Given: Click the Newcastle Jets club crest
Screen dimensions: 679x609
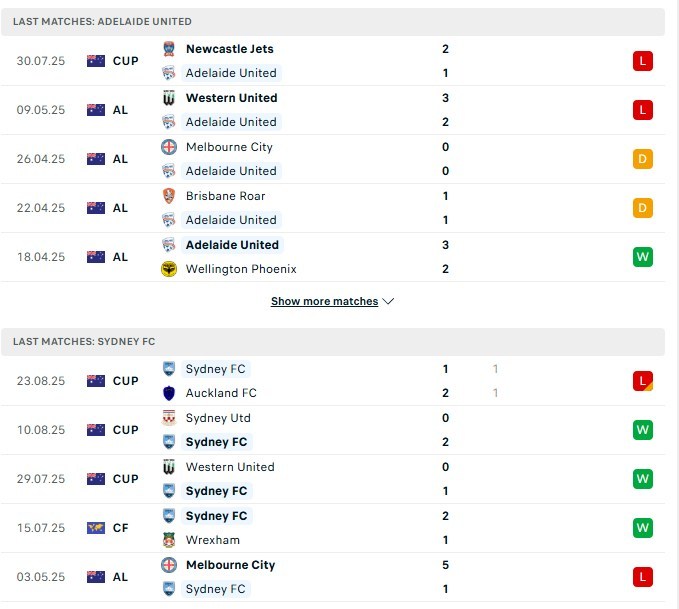Looking at the screenshot, I should point(169,49).
